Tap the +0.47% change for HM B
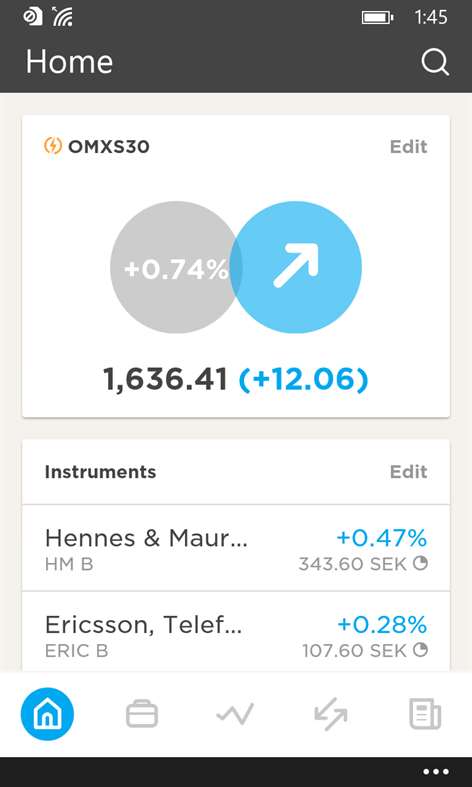Image resolution: width=472 pixels, height=787 pixels. click(382, 538)
